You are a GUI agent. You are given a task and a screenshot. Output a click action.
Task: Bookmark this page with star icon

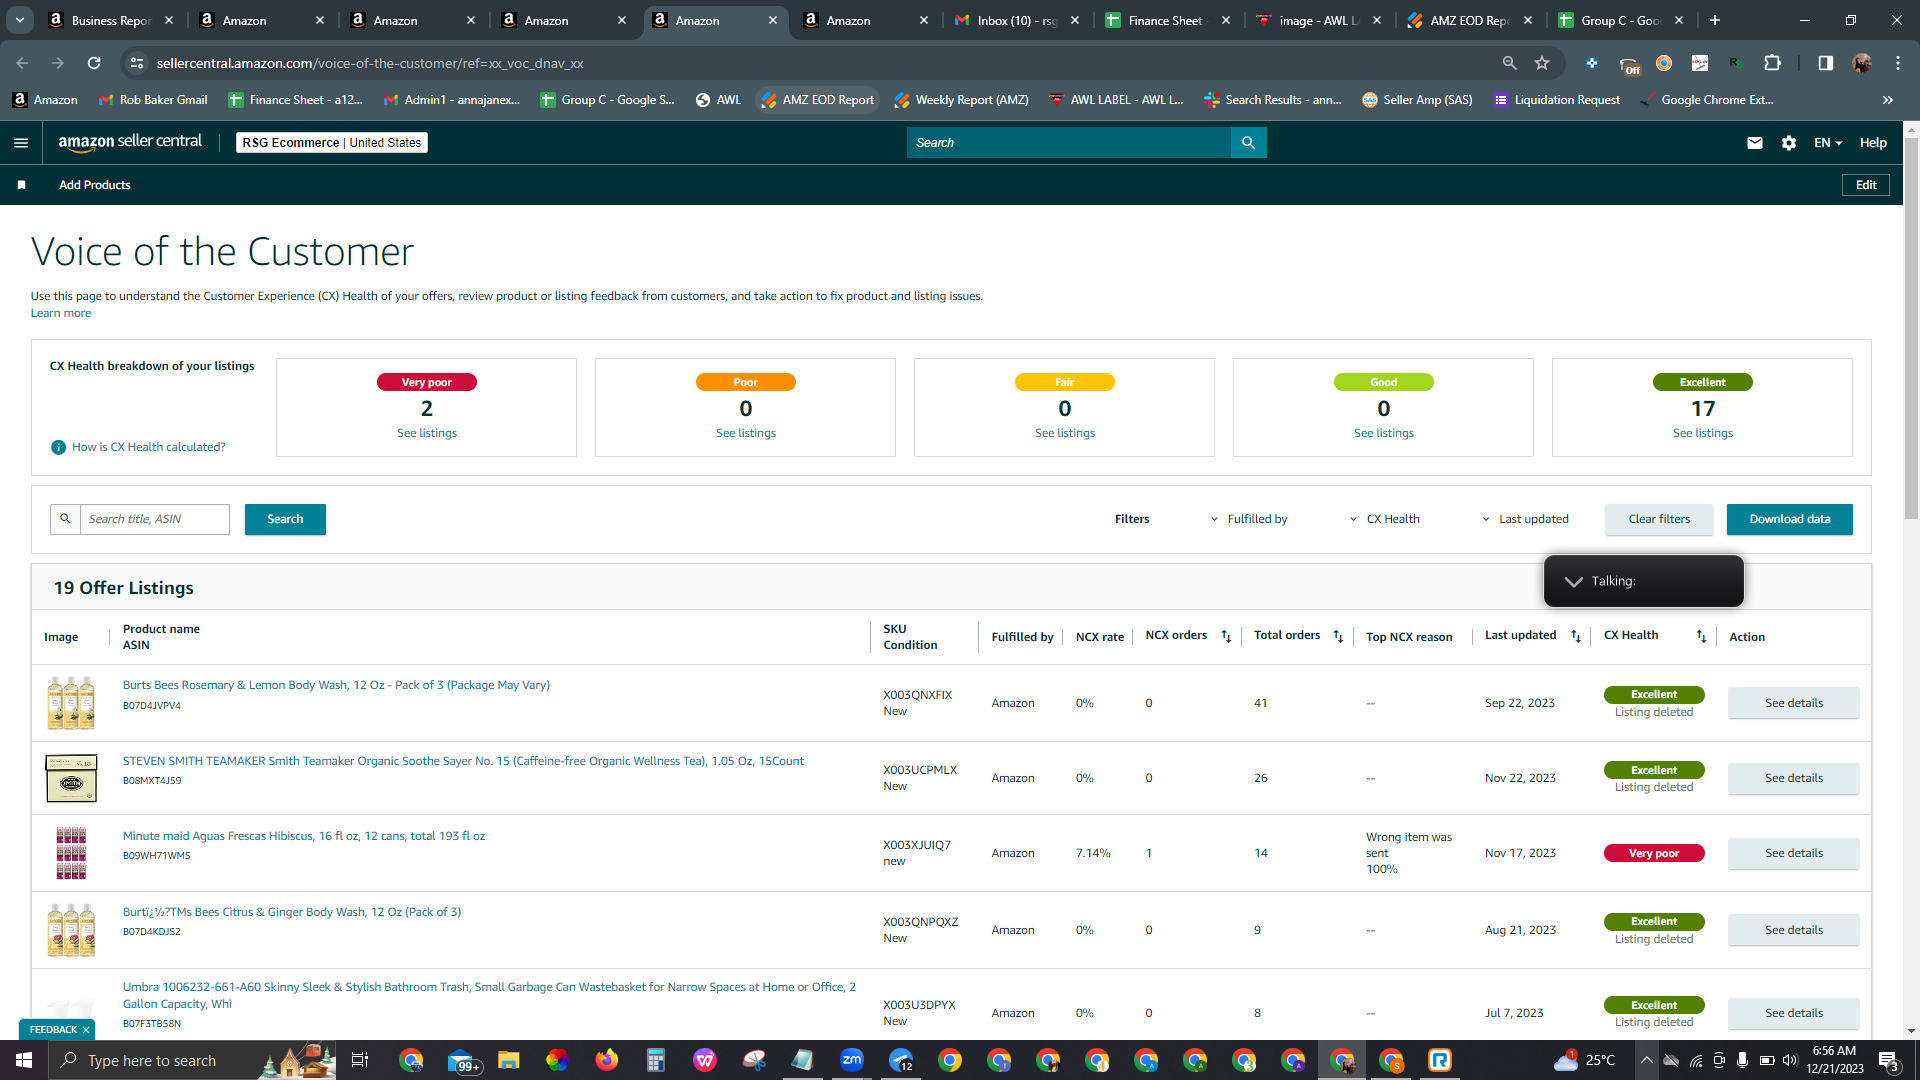pyautogui.click(x=1542, y=63)
